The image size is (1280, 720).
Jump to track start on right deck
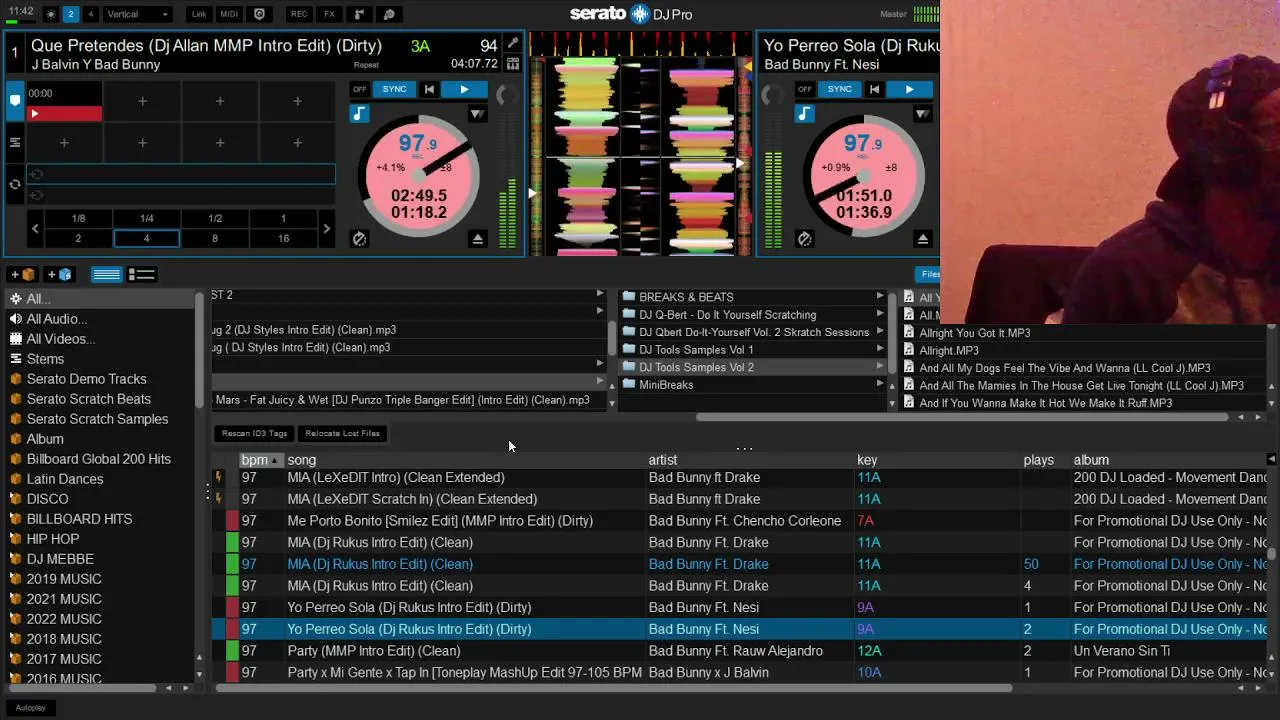pyautogui.click(x=874, y=89)
